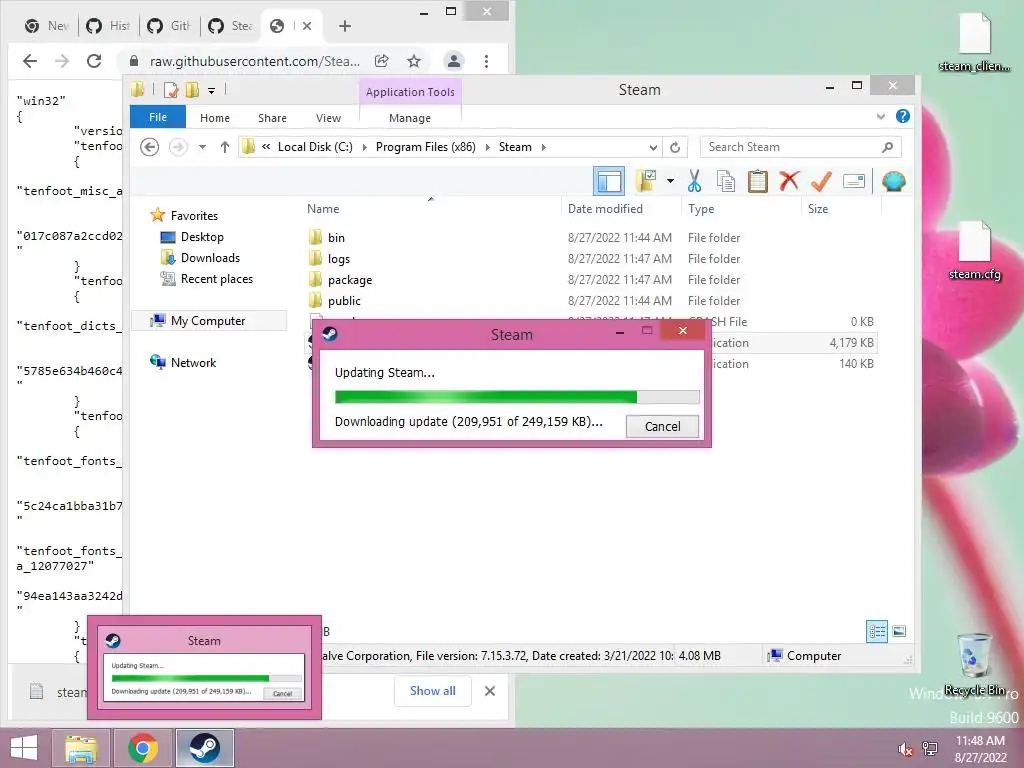Select the public folder

click(x=344, y=300)
